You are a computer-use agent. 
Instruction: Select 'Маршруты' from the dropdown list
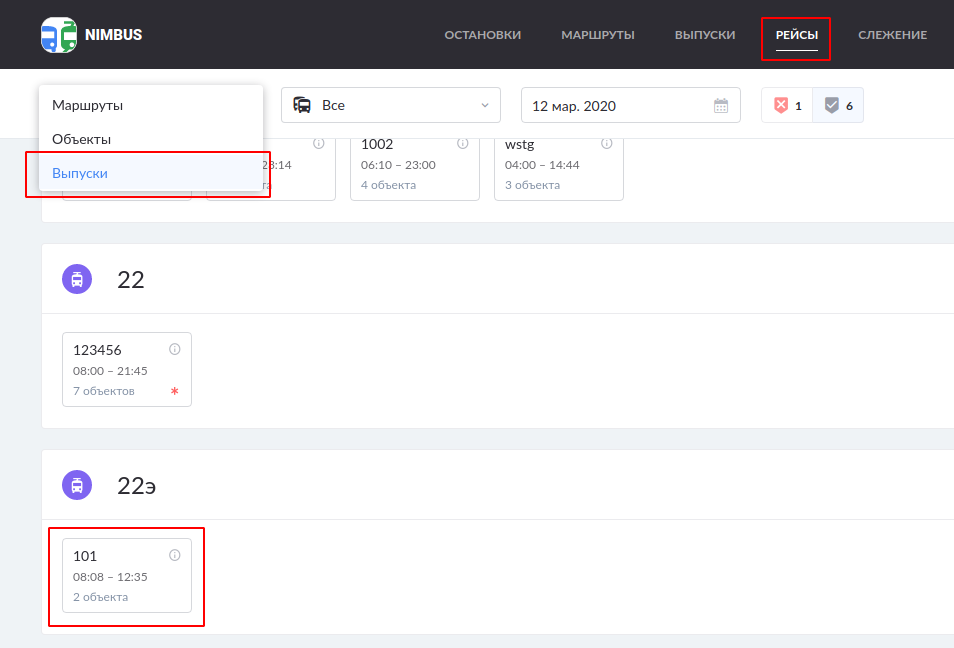(87, 105)
